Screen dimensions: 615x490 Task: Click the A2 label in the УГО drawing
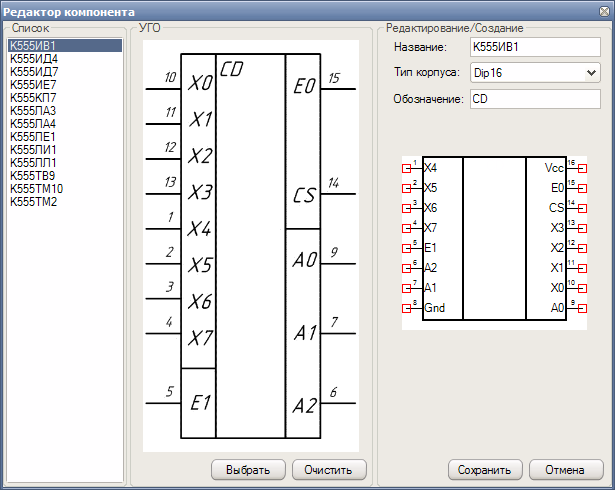click(x=305, y=406)
